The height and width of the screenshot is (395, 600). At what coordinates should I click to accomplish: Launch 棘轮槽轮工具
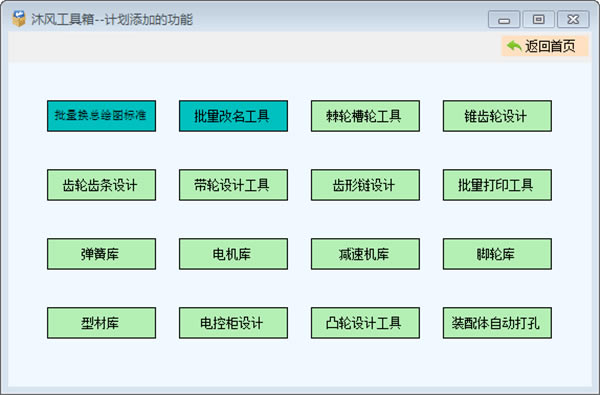coord(365,116)
